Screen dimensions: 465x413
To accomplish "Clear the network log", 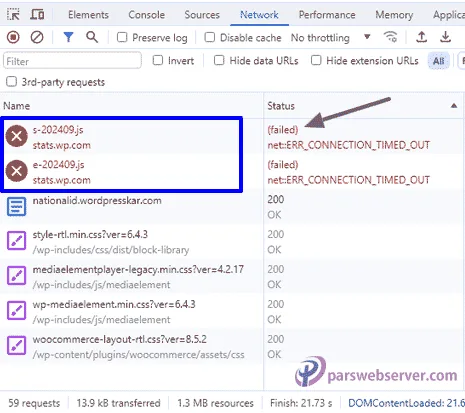I will tap(37, 37).
